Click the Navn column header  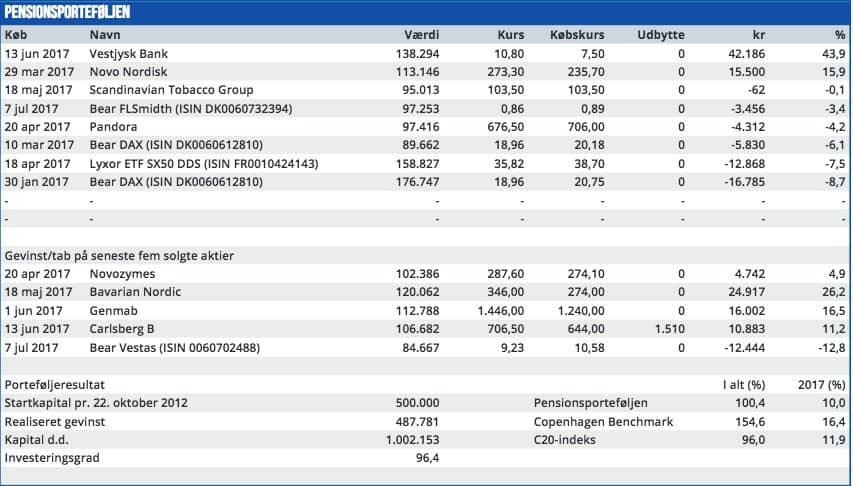pos(105,35)
